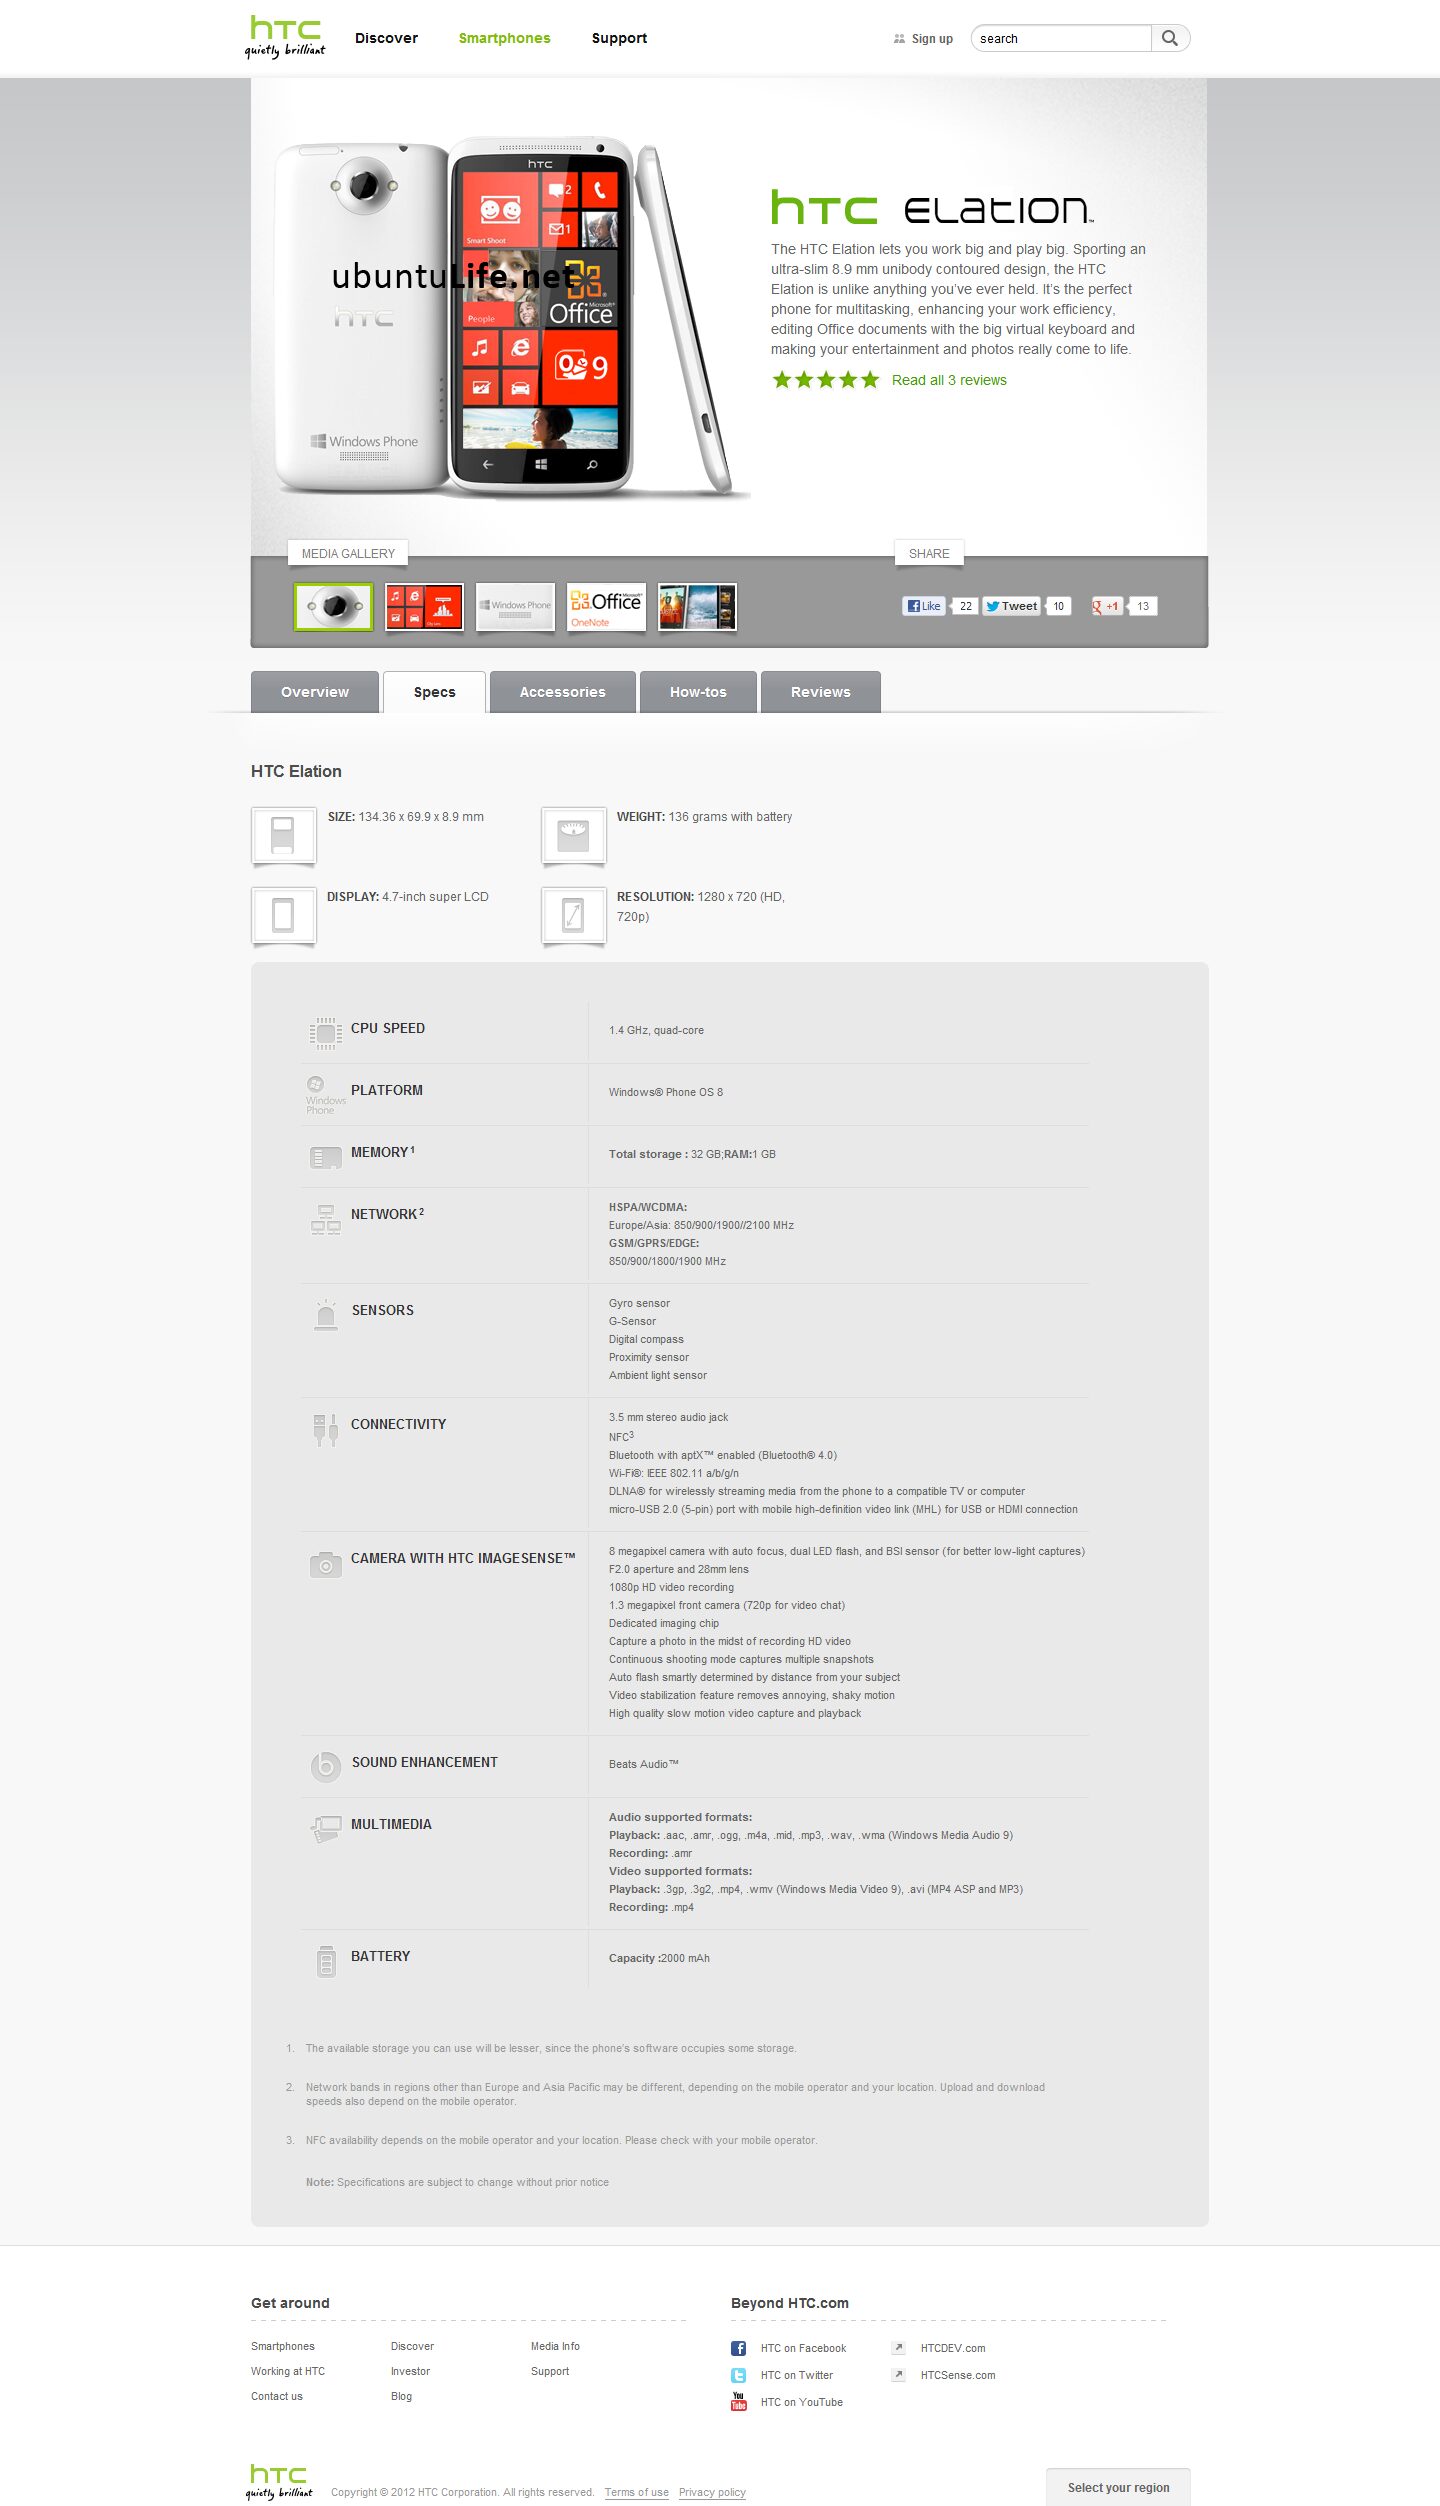Open the HTCDEV.com link
The image size is (1440, 2506).
pos(953,2348)
